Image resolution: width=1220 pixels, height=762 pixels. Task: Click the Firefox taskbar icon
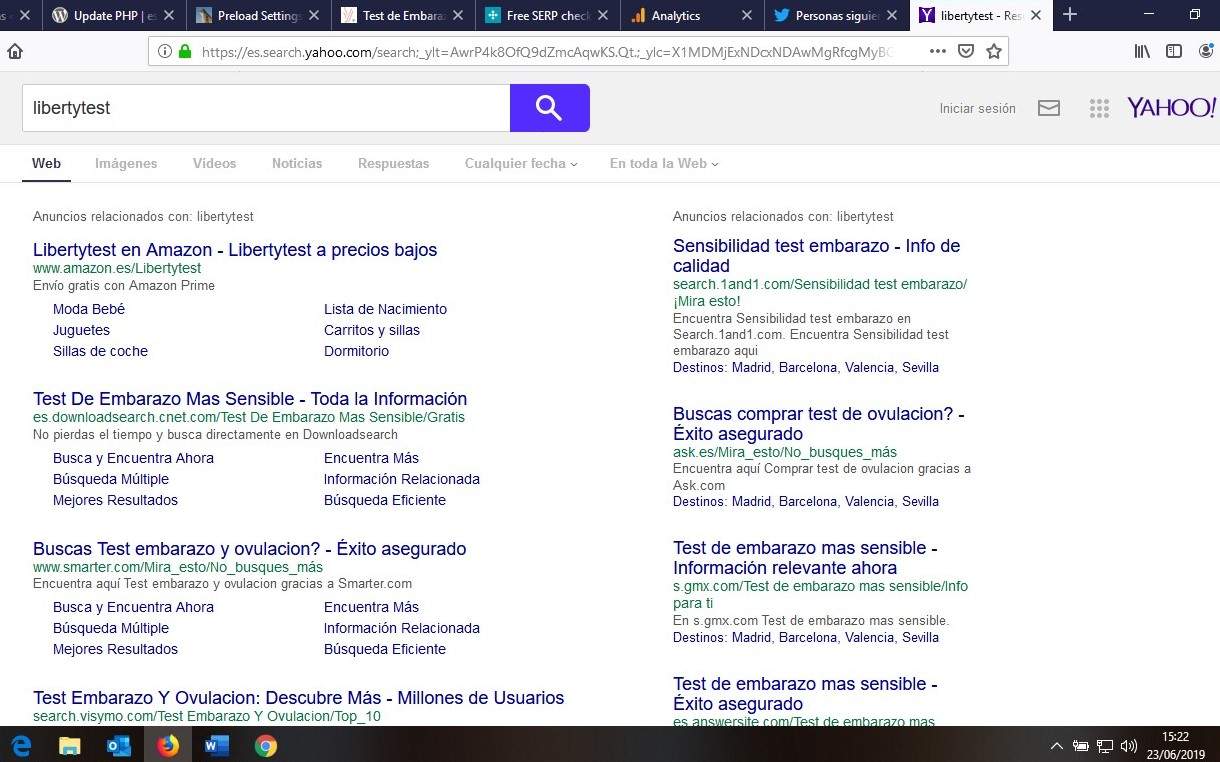coord(168,745)
